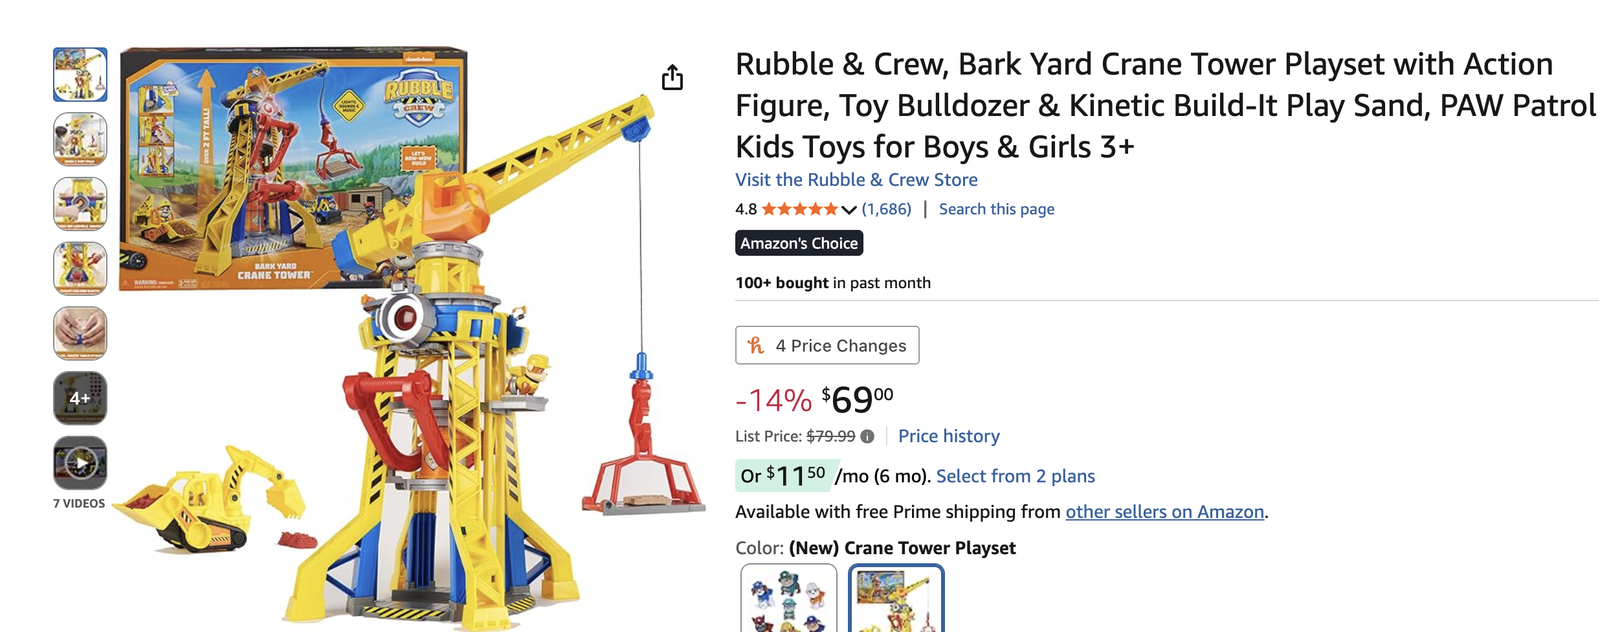Open the Price history link
Viewport: 1600px width, 632px height.
[x=948, y=436]
